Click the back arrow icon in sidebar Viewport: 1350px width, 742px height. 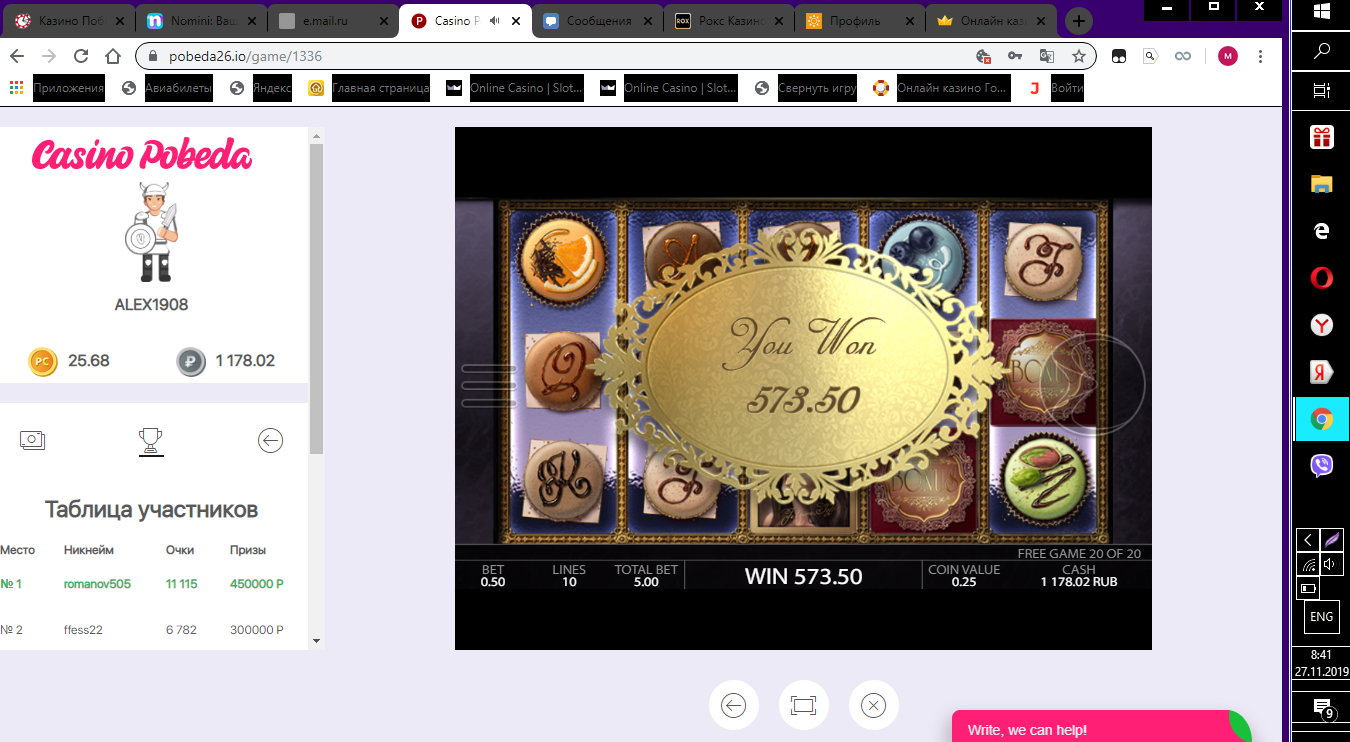tap(270, 440)
